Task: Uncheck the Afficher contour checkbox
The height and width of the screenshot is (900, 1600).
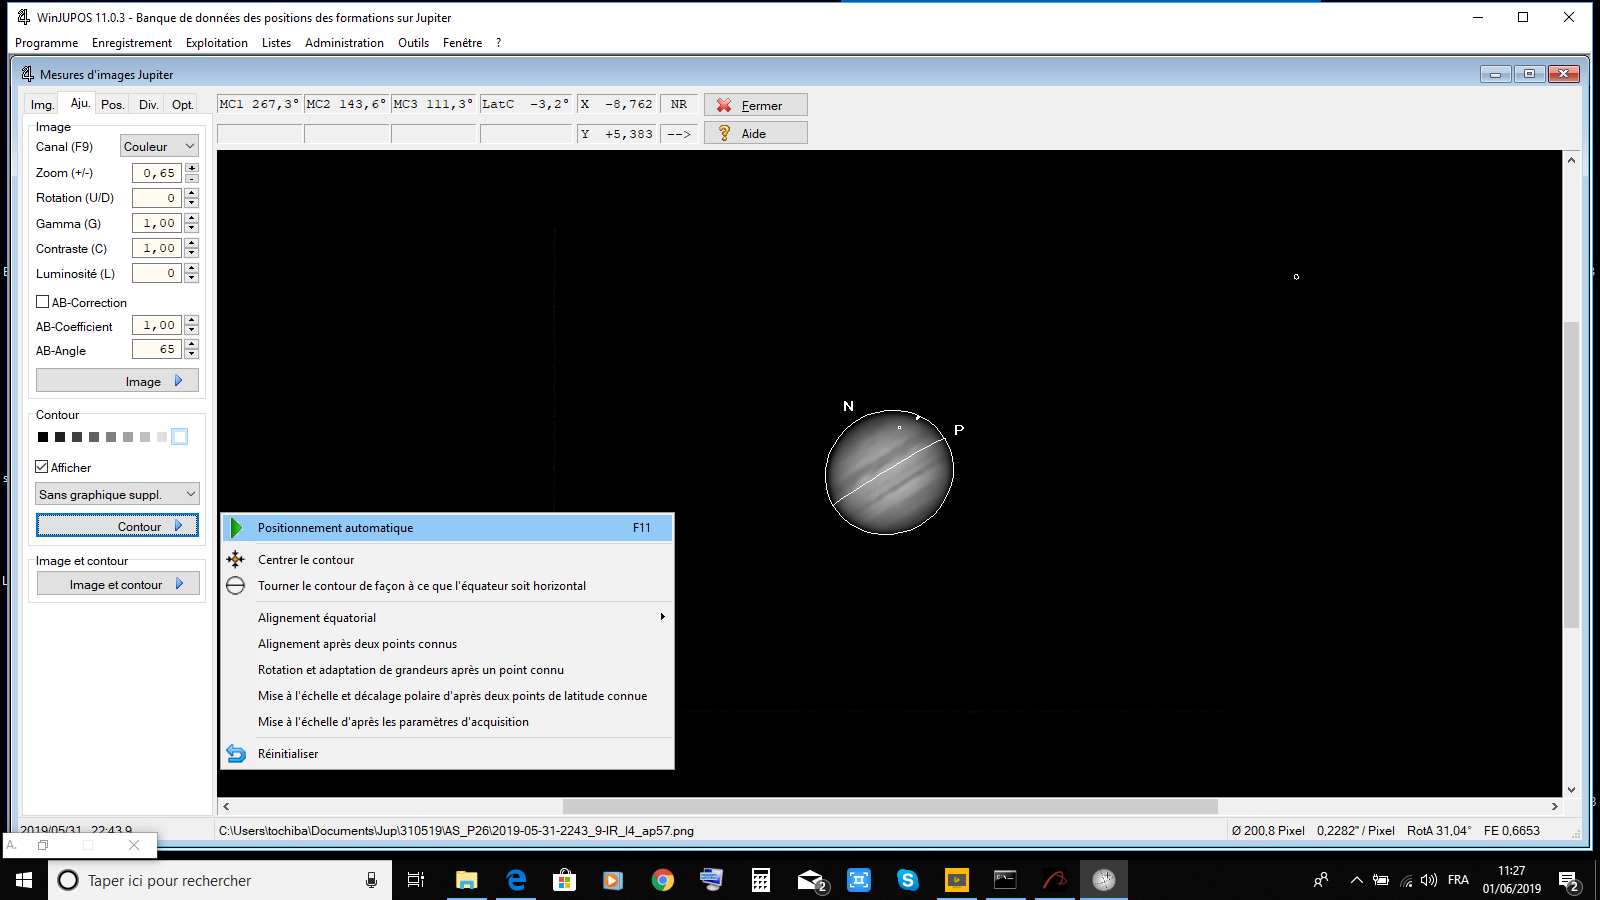Action: [42, 467]
